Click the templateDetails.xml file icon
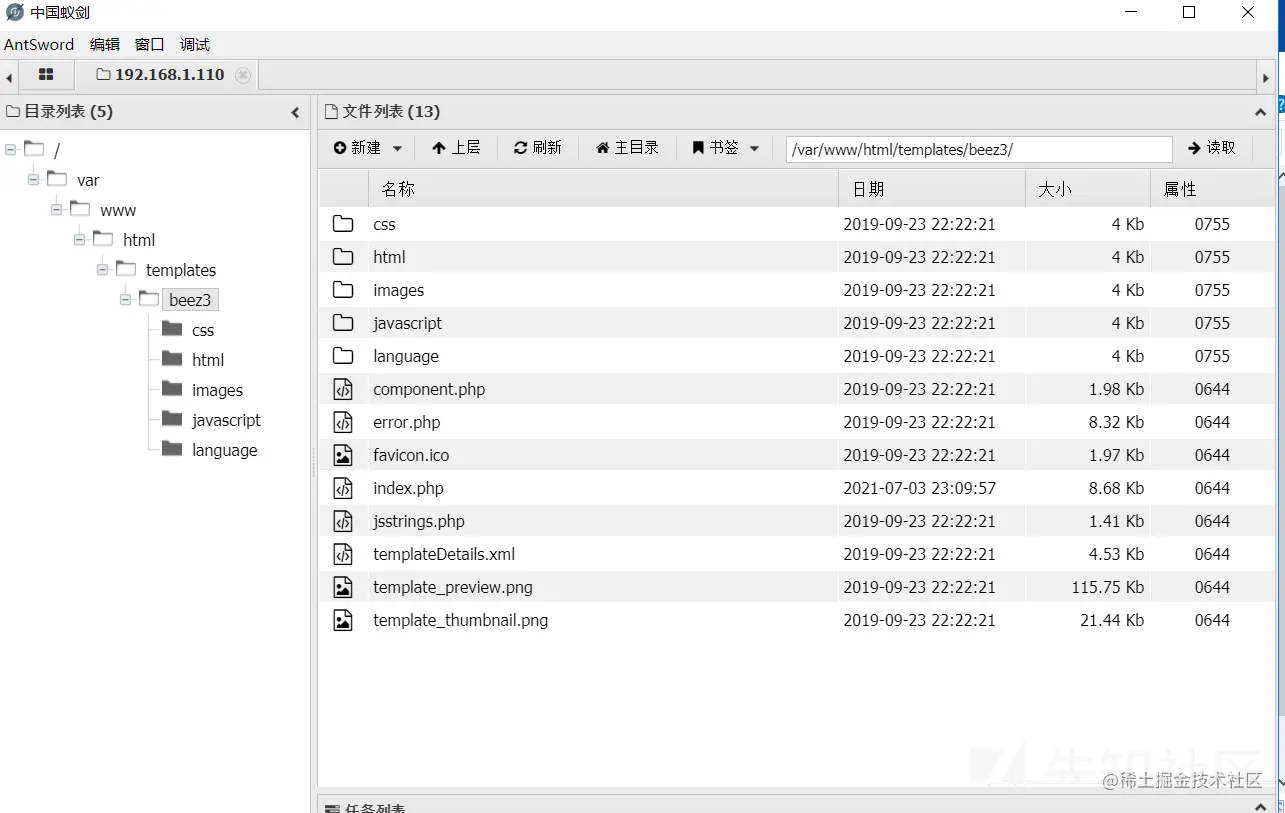1285x813 pixels. point(343,554)
